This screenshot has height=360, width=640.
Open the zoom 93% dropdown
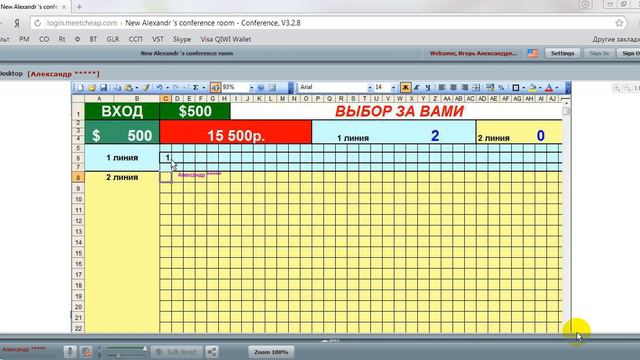251,87
